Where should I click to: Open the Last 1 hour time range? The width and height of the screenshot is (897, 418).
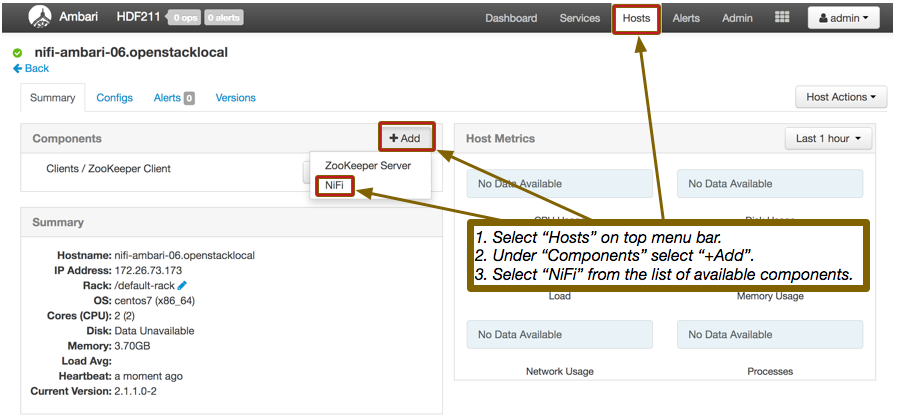pyautogui.click(x=828, y=138)
